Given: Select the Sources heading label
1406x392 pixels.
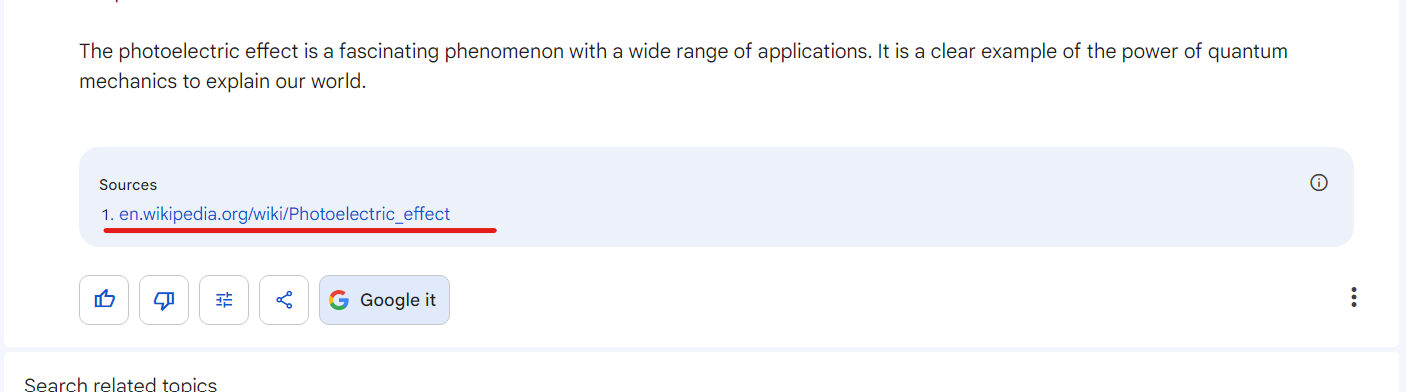Looking at the screenshot, I should tap(128, 185).
